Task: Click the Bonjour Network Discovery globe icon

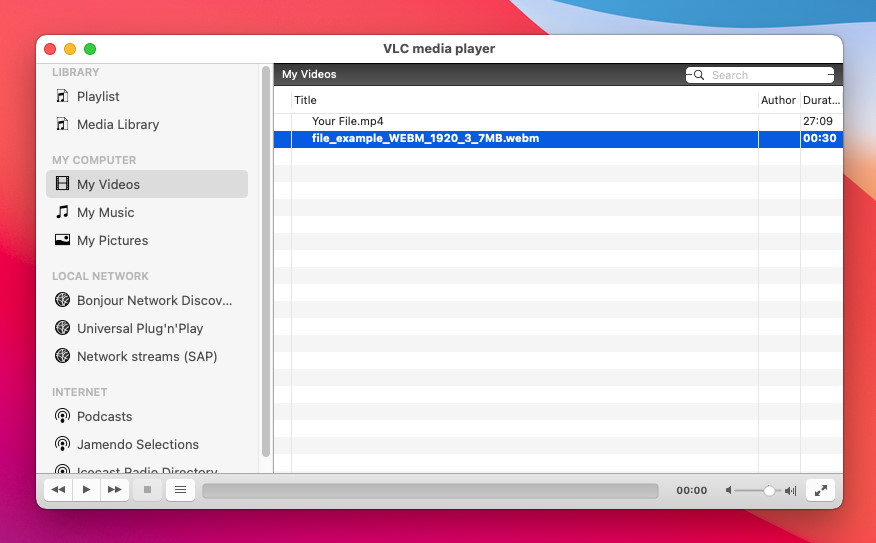Action: [x=62, y=300]
